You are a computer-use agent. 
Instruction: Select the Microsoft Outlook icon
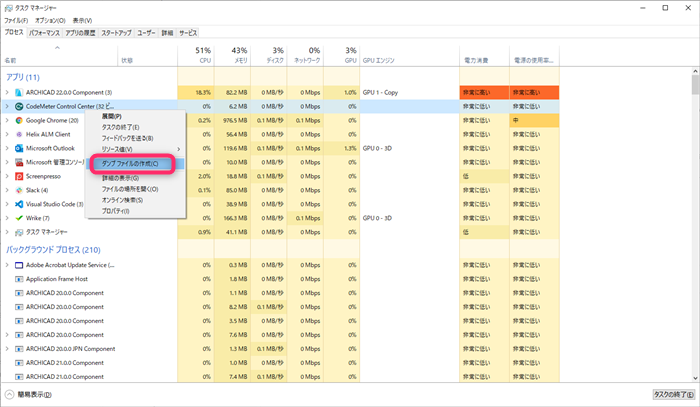pyautogui.click(x=19, y=148)
